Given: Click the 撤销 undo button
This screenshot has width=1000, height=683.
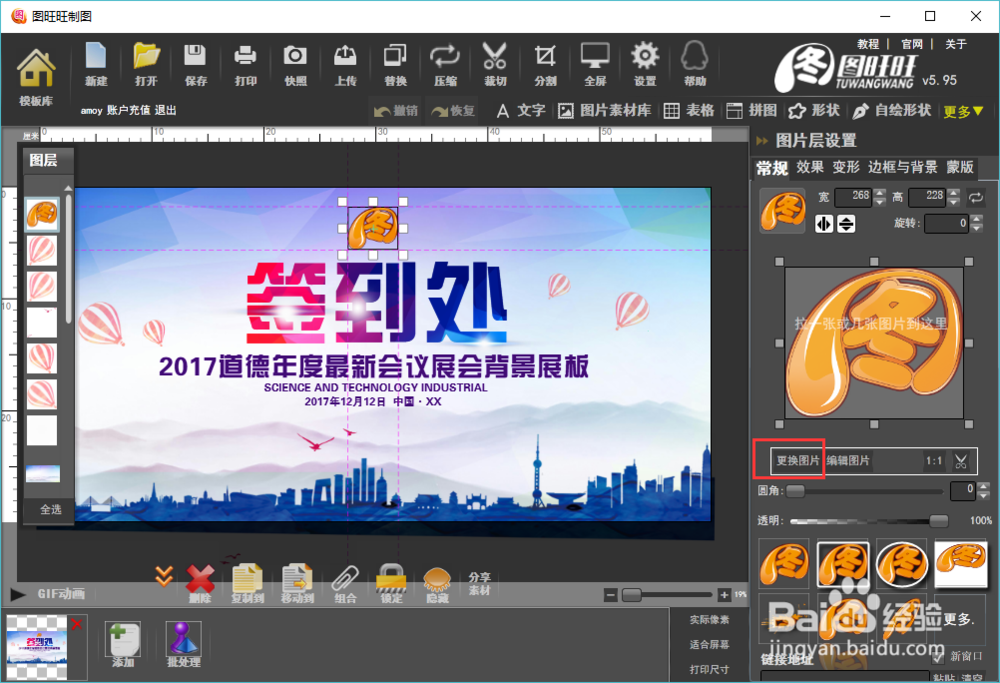Looking at the screenshot, I should coord(395,111).
